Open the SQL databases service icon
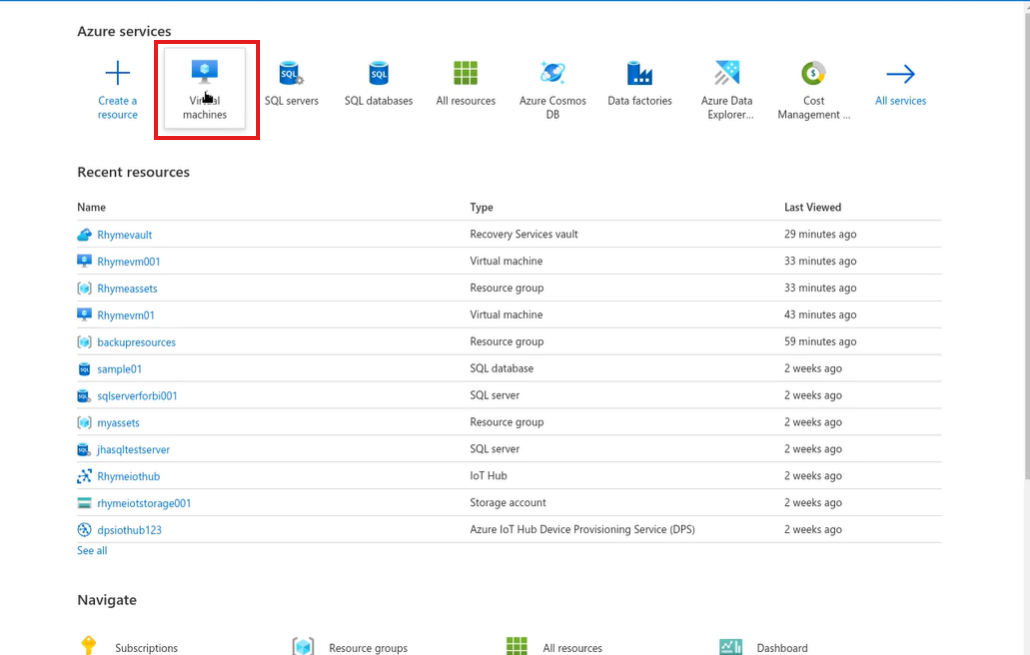 click(x=378, y=73)
